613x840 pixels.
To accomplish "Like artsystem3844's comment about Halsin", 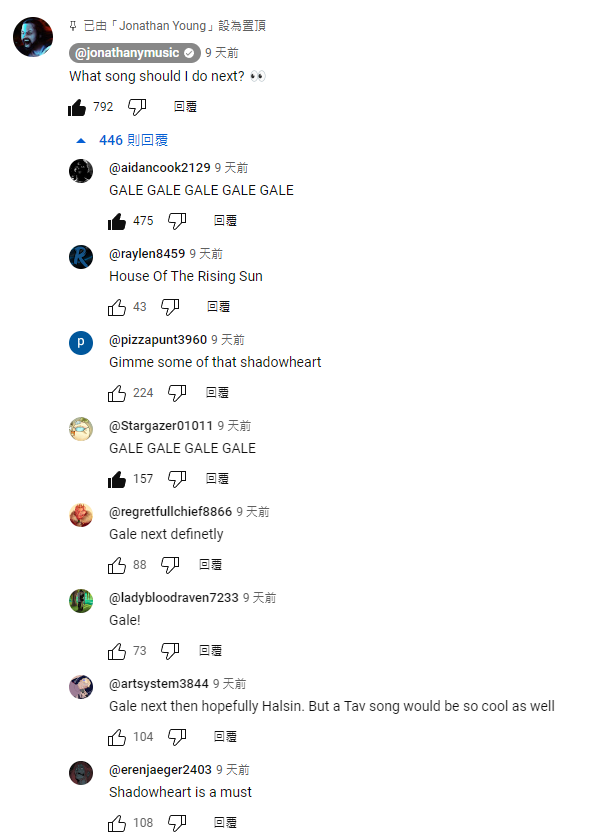I will tap(117, 737).
